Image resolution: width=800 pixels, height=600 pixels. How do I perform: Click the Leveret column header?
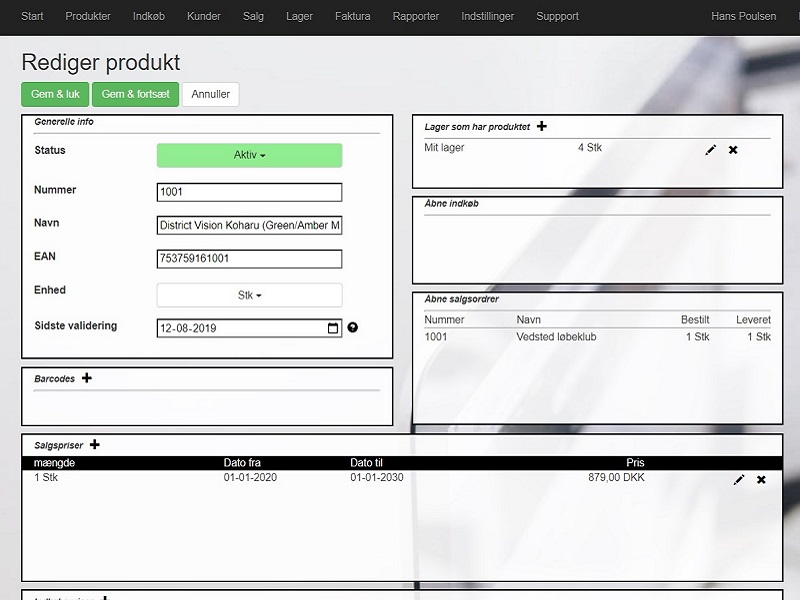pyautogui.click(x=753, y=320)
